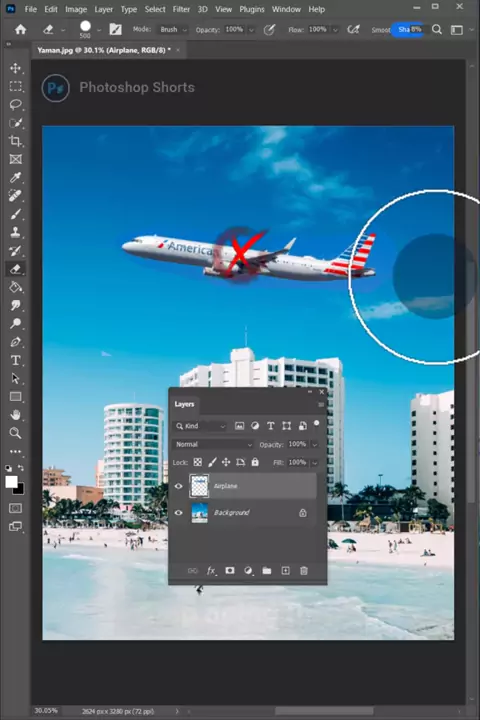Toggle lock transparent pixels
The height and width of the screenshot is (720, 480).
click(x=198, y=462)
